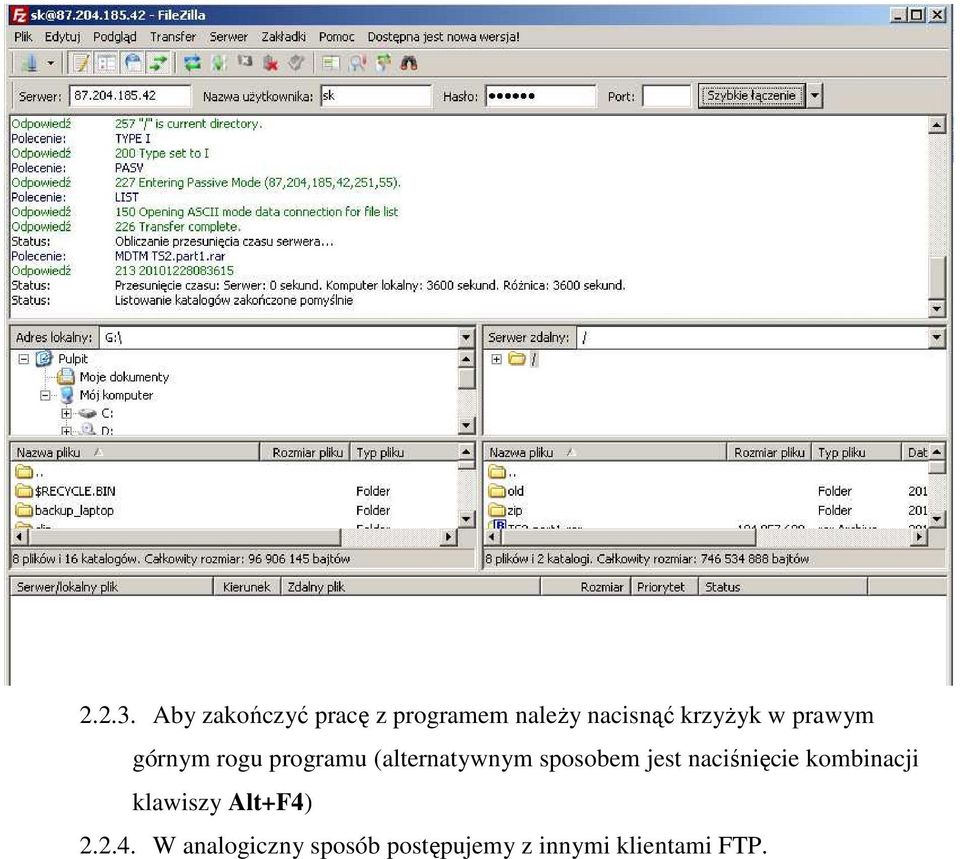Click the Priorytet queue column header
This screenshot has height=859, width=960.
(x=664, y=587)
